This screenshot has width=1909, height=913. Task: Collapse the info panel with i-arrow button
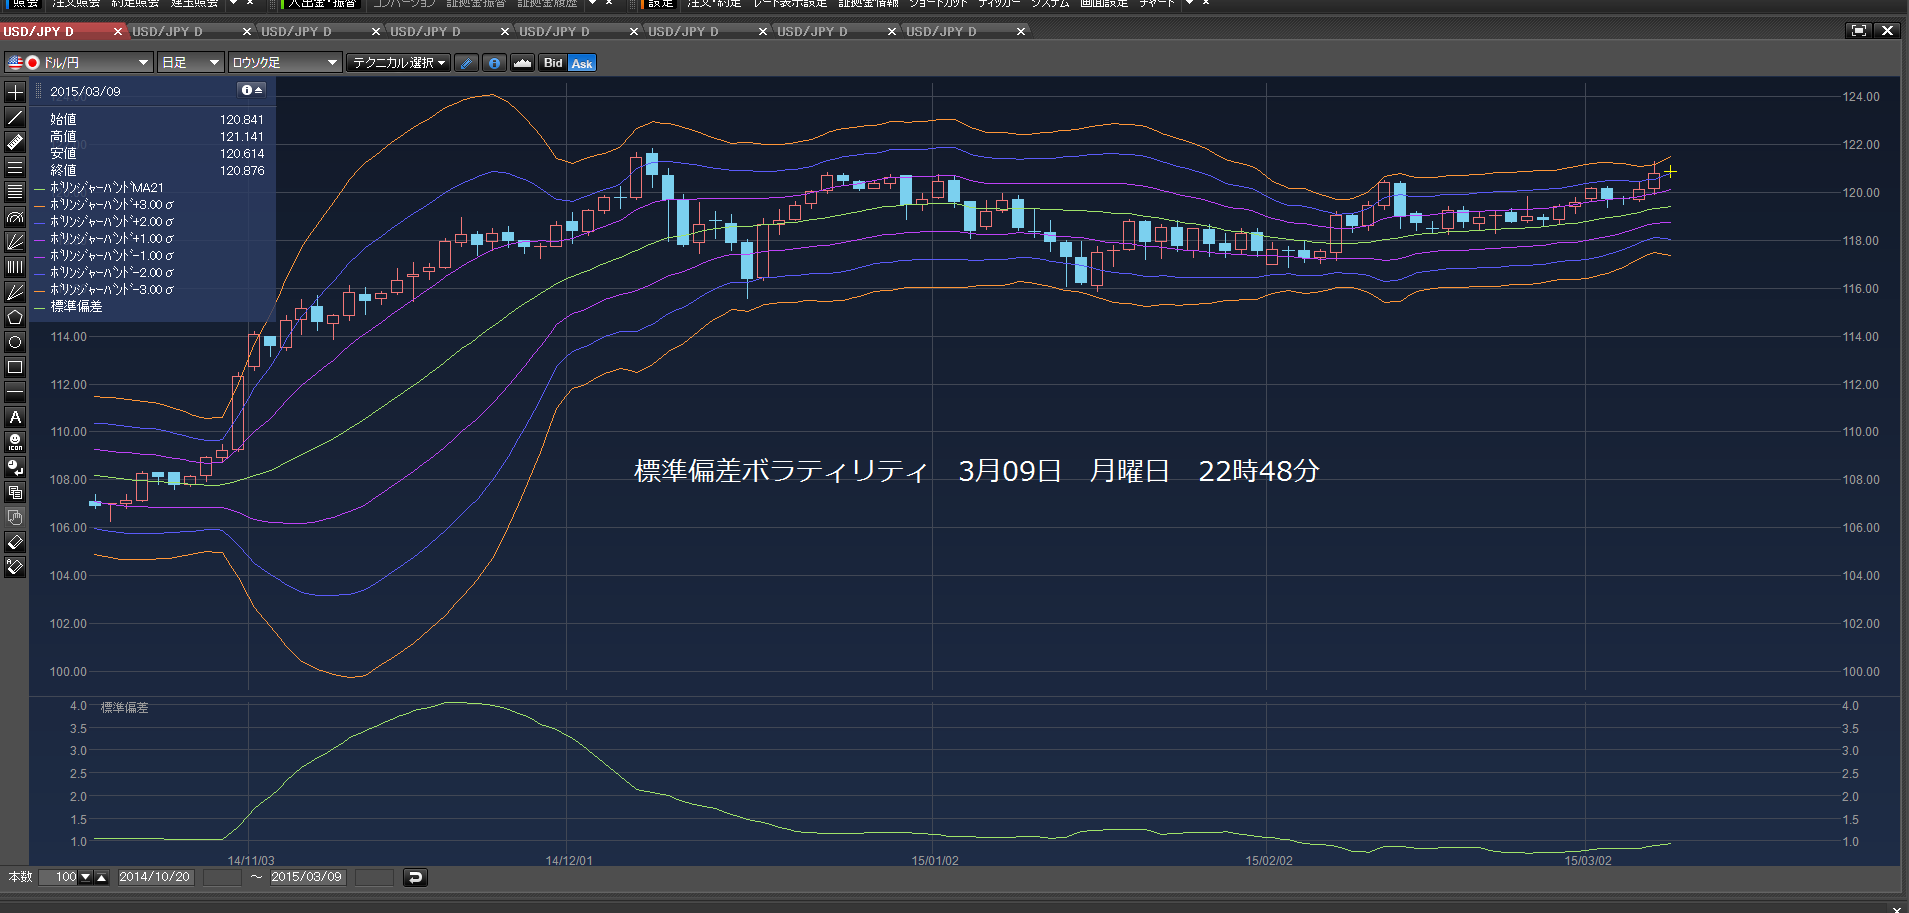click(x=252, y=90)
